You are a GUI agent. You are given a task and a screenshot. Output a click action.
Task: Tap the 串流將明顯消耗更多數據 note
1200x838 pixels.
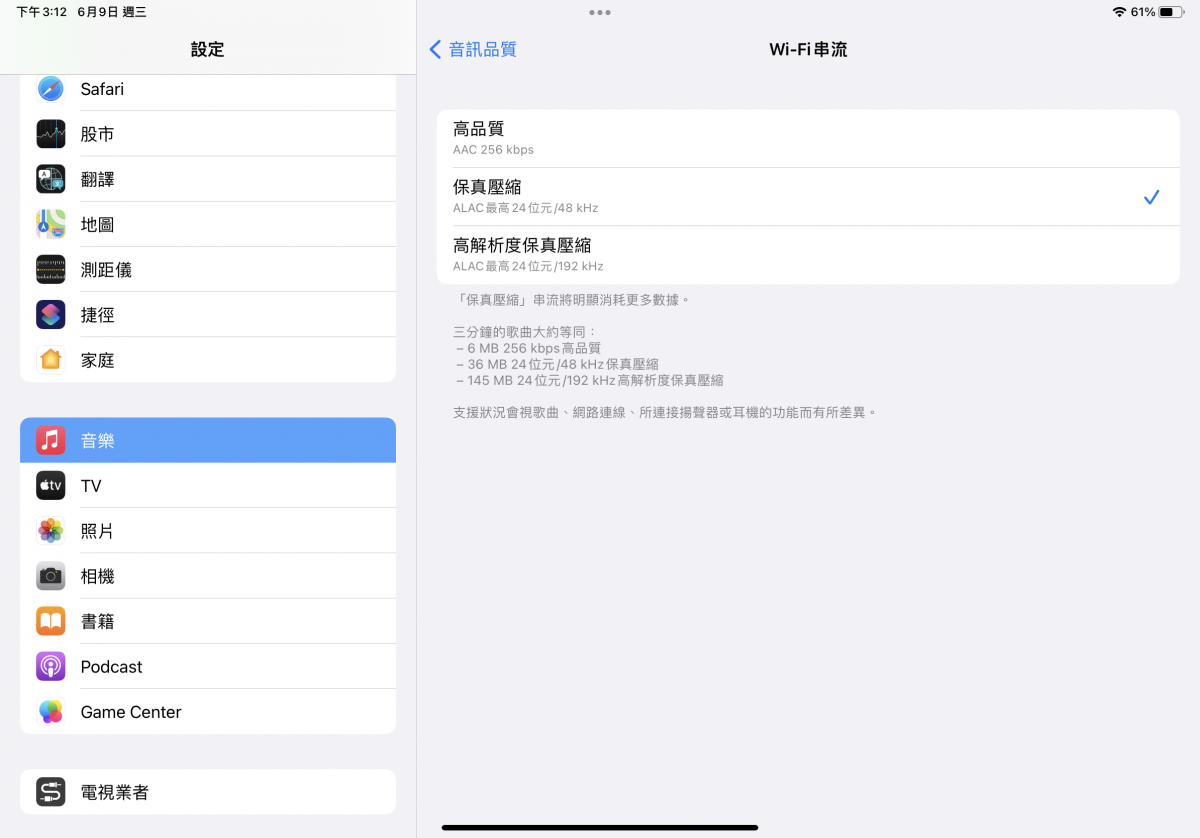pyautogui.click(x=572, y=300)
